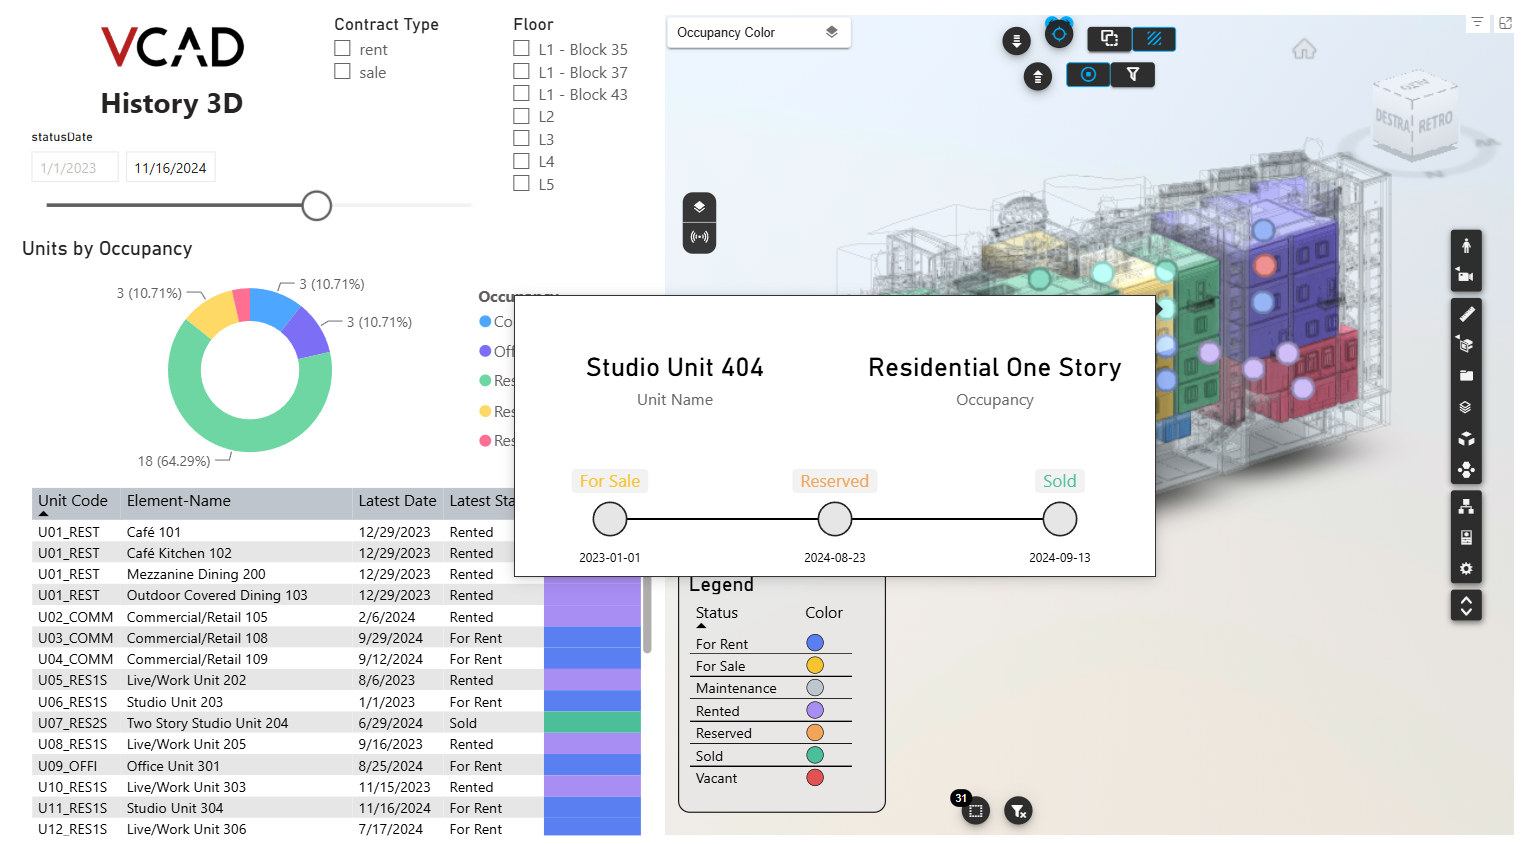Click the DESTRA face of the view cube
Screen dimensions: 1523x844
(x=1392, y=122)
